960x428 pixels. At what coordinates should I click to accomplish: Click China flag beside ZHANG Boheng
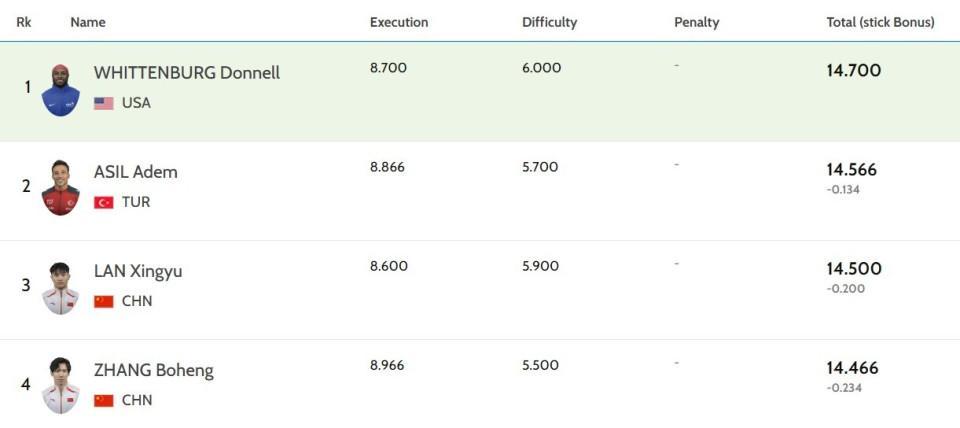tap(104, 400)
